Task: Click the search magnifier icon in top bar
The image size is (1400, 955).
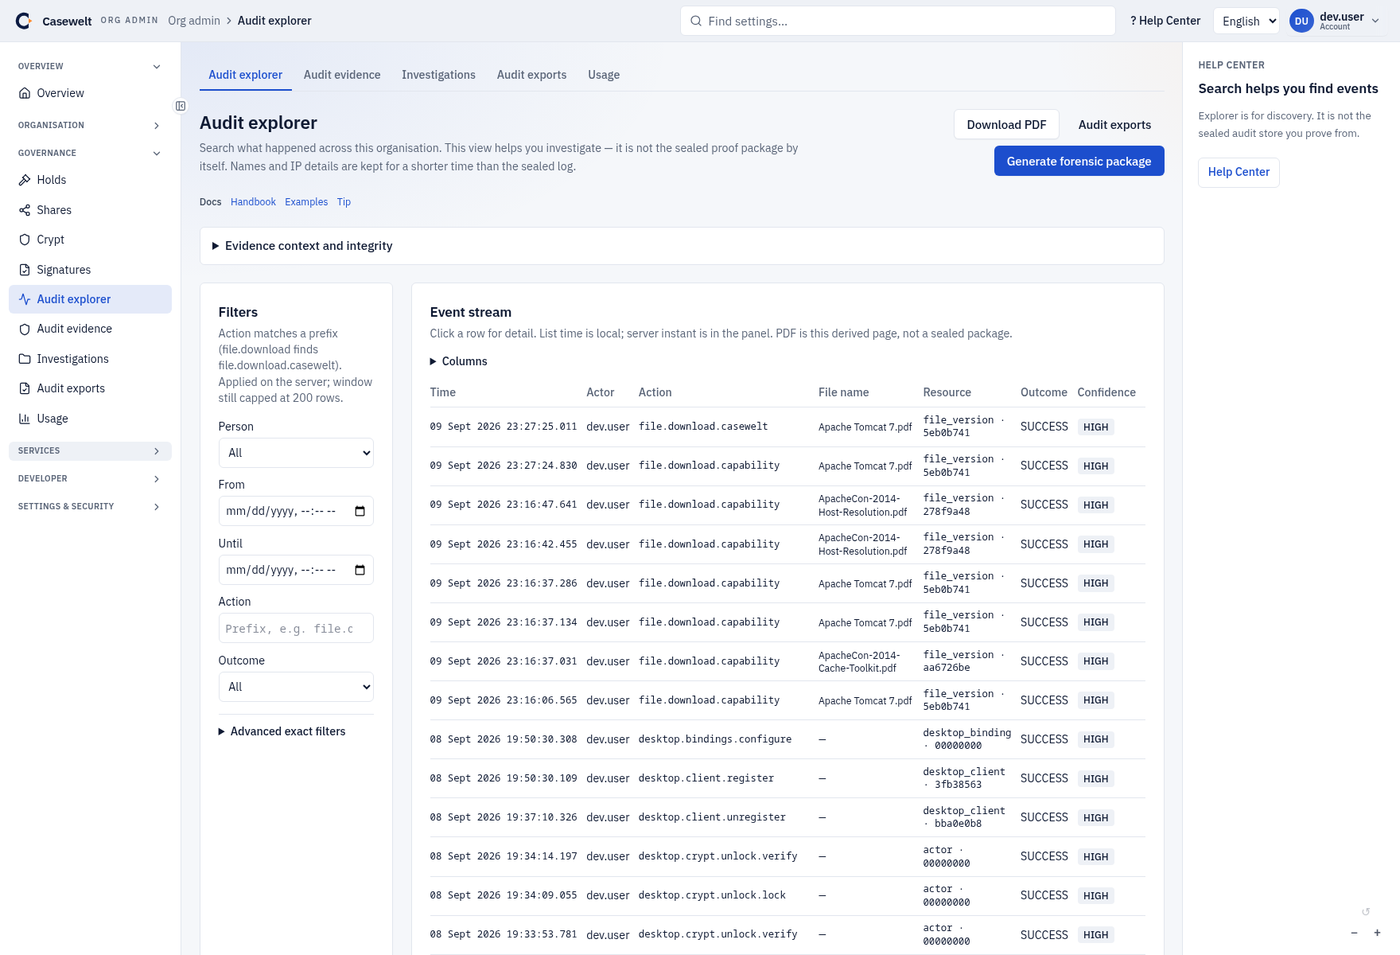Action: (x=696, y=21)
